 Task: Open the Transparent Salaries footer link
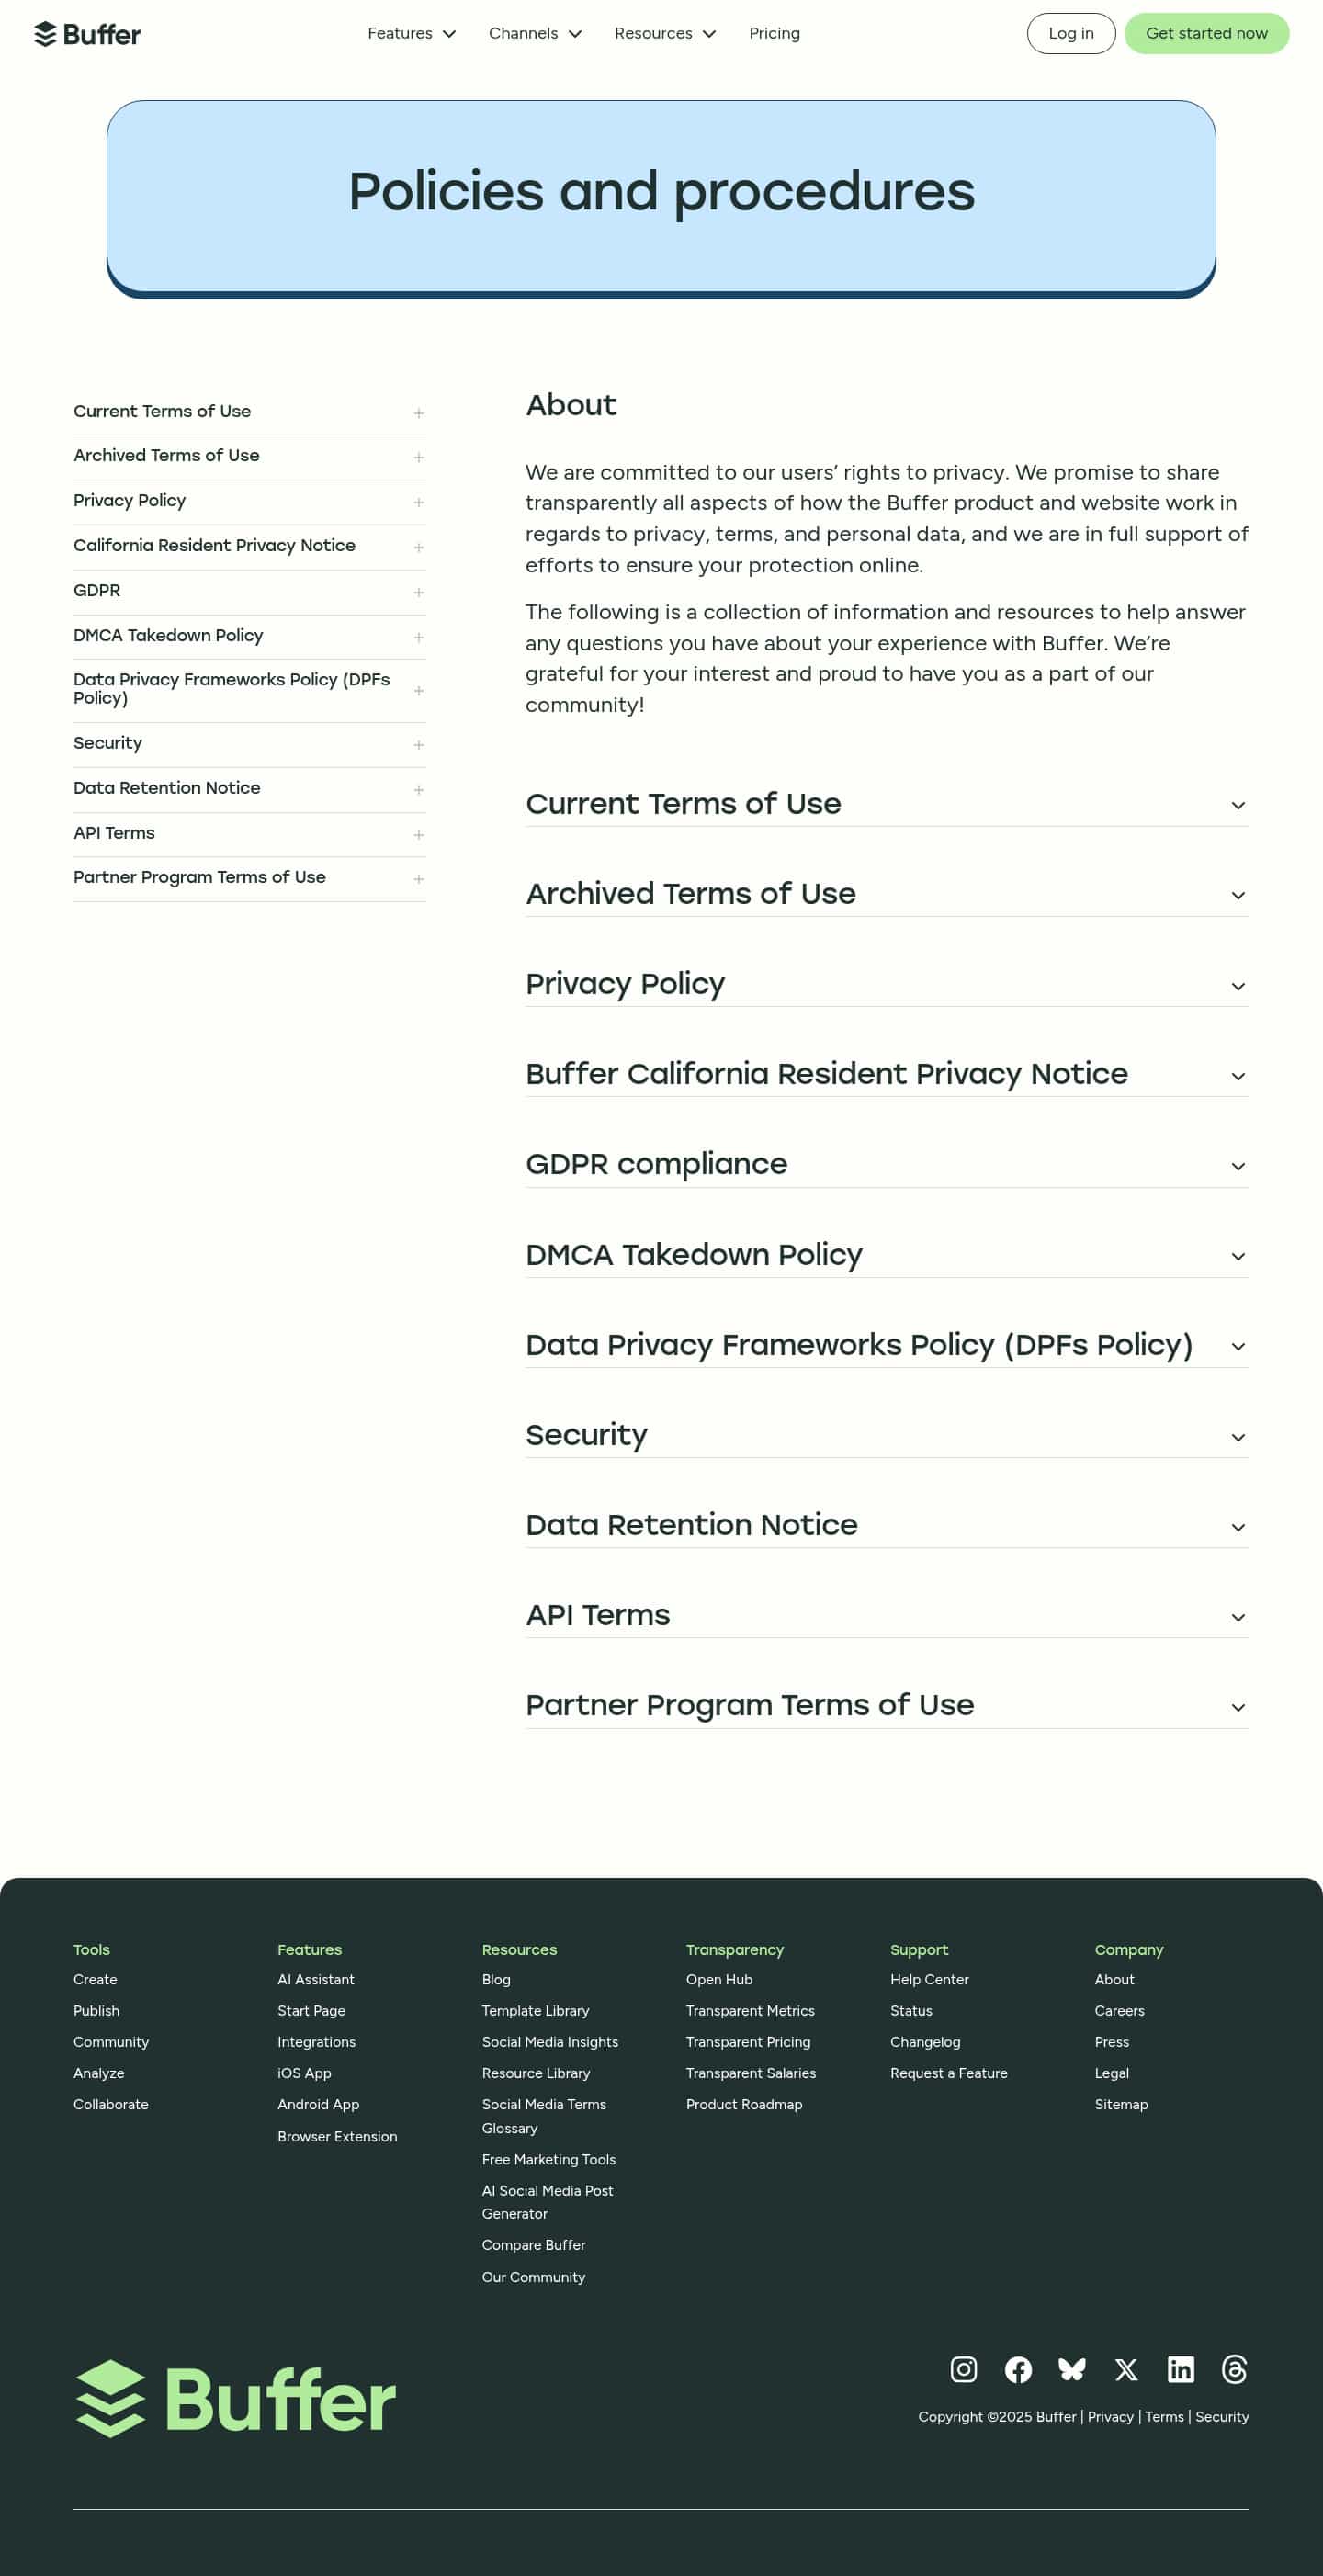pos(751,2073)
